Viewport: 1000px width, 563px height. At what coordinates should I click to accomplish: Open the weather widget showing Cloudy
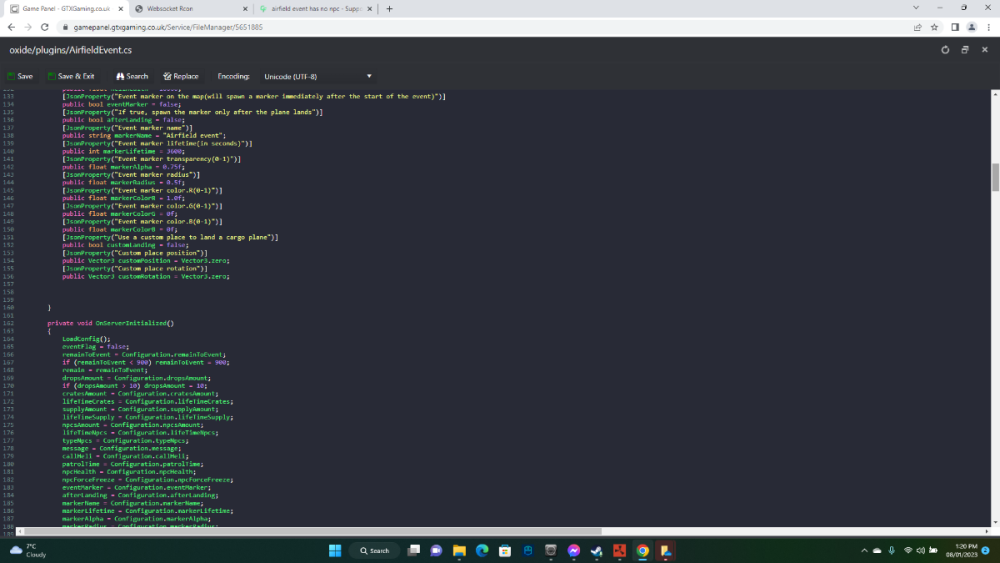[x=28, y=551]
